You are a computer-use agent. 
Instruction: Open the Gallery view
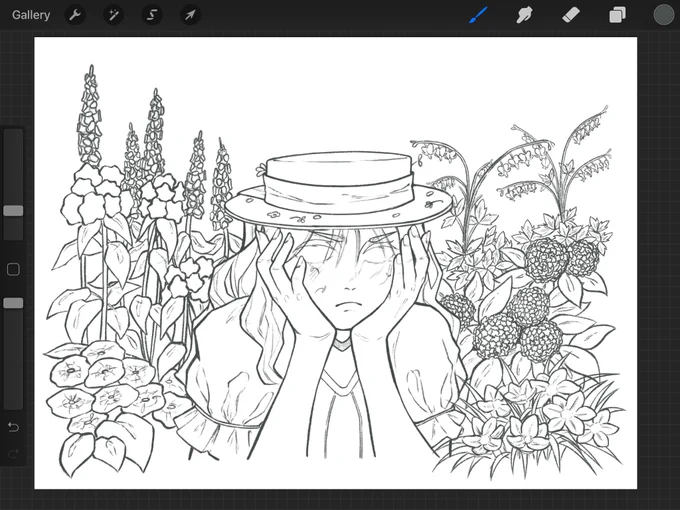[x=31, y=15]
